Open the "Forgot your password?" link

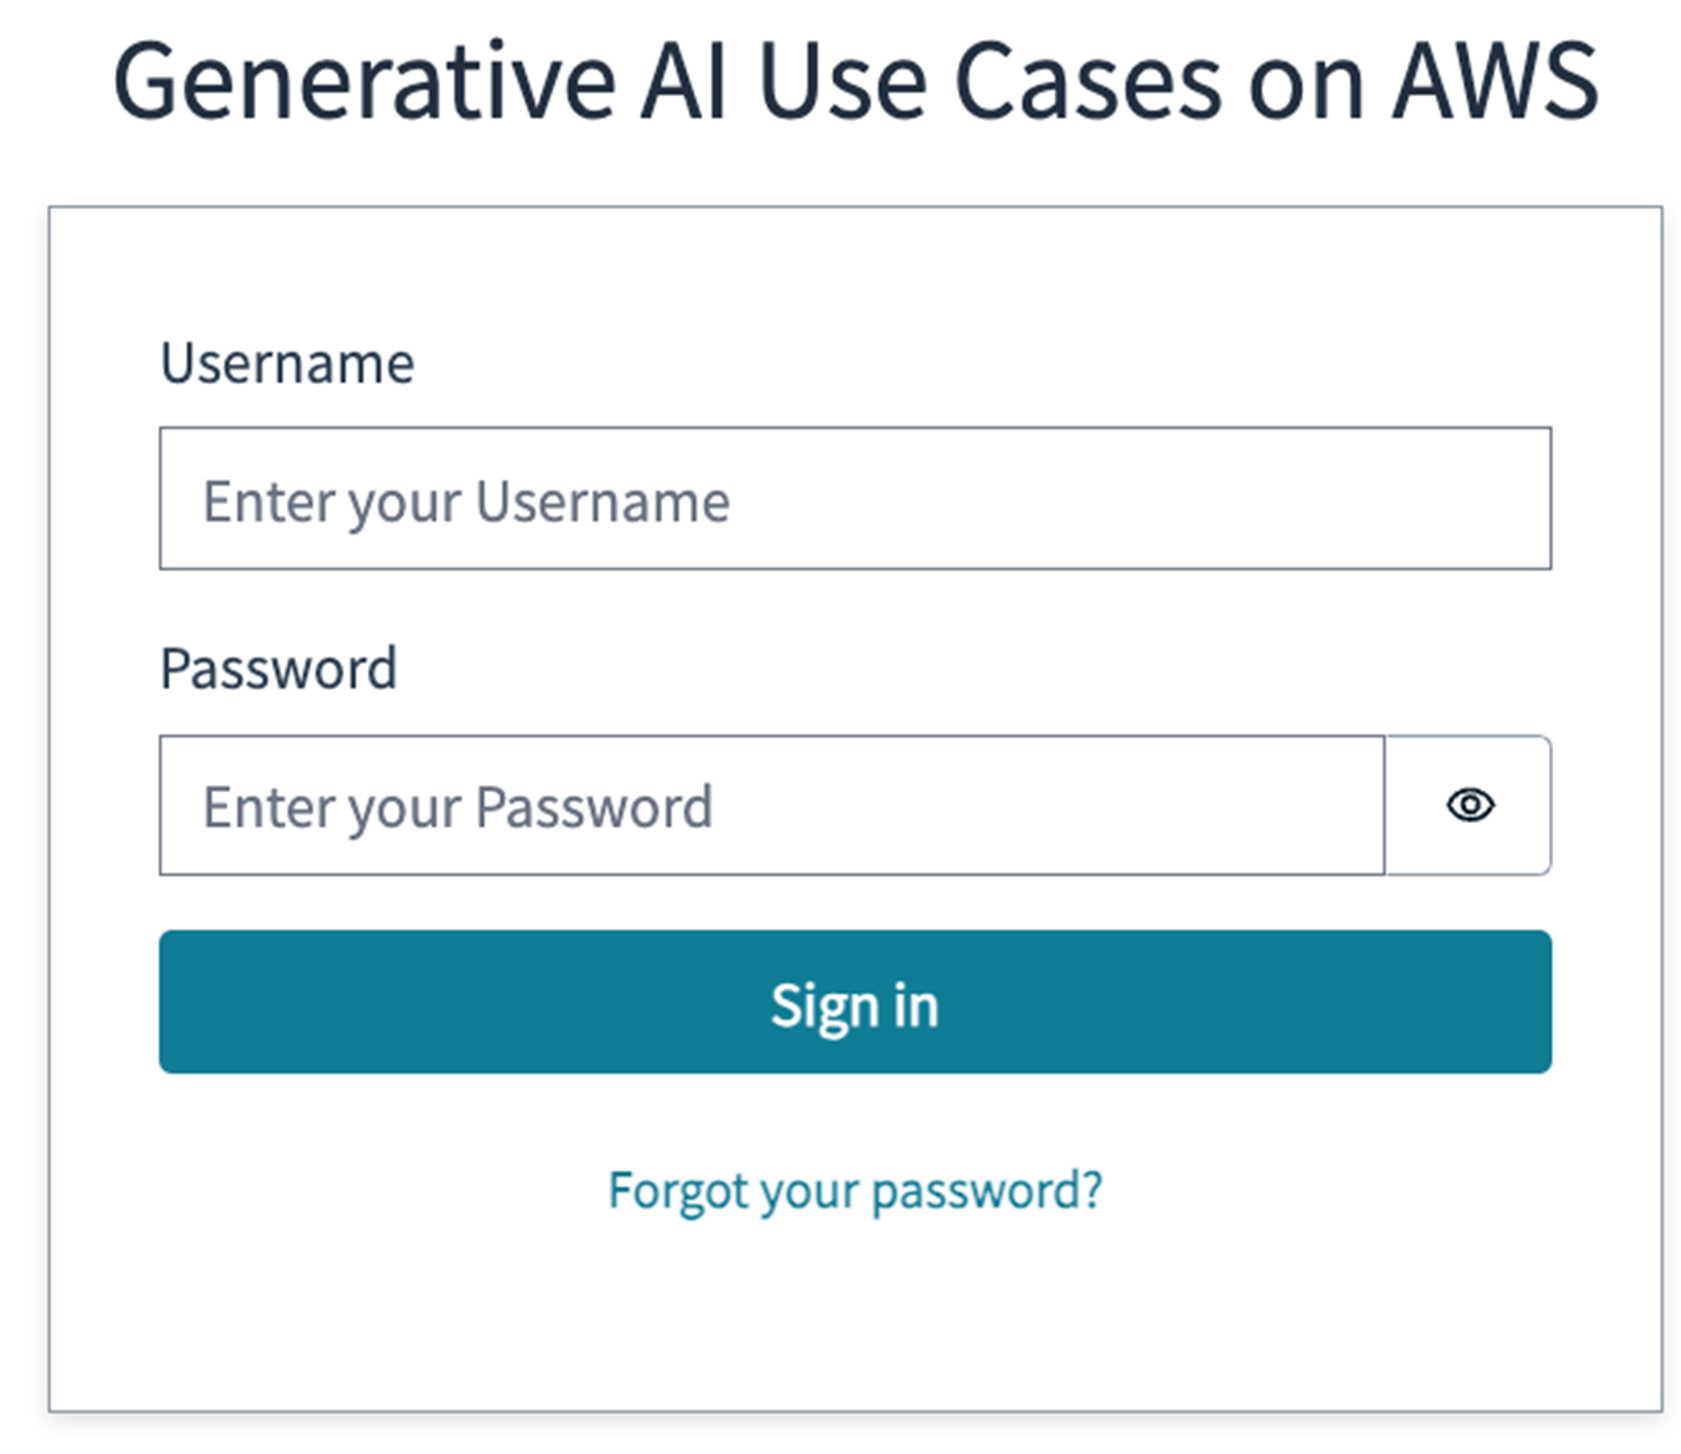(x=855, y=1190)
